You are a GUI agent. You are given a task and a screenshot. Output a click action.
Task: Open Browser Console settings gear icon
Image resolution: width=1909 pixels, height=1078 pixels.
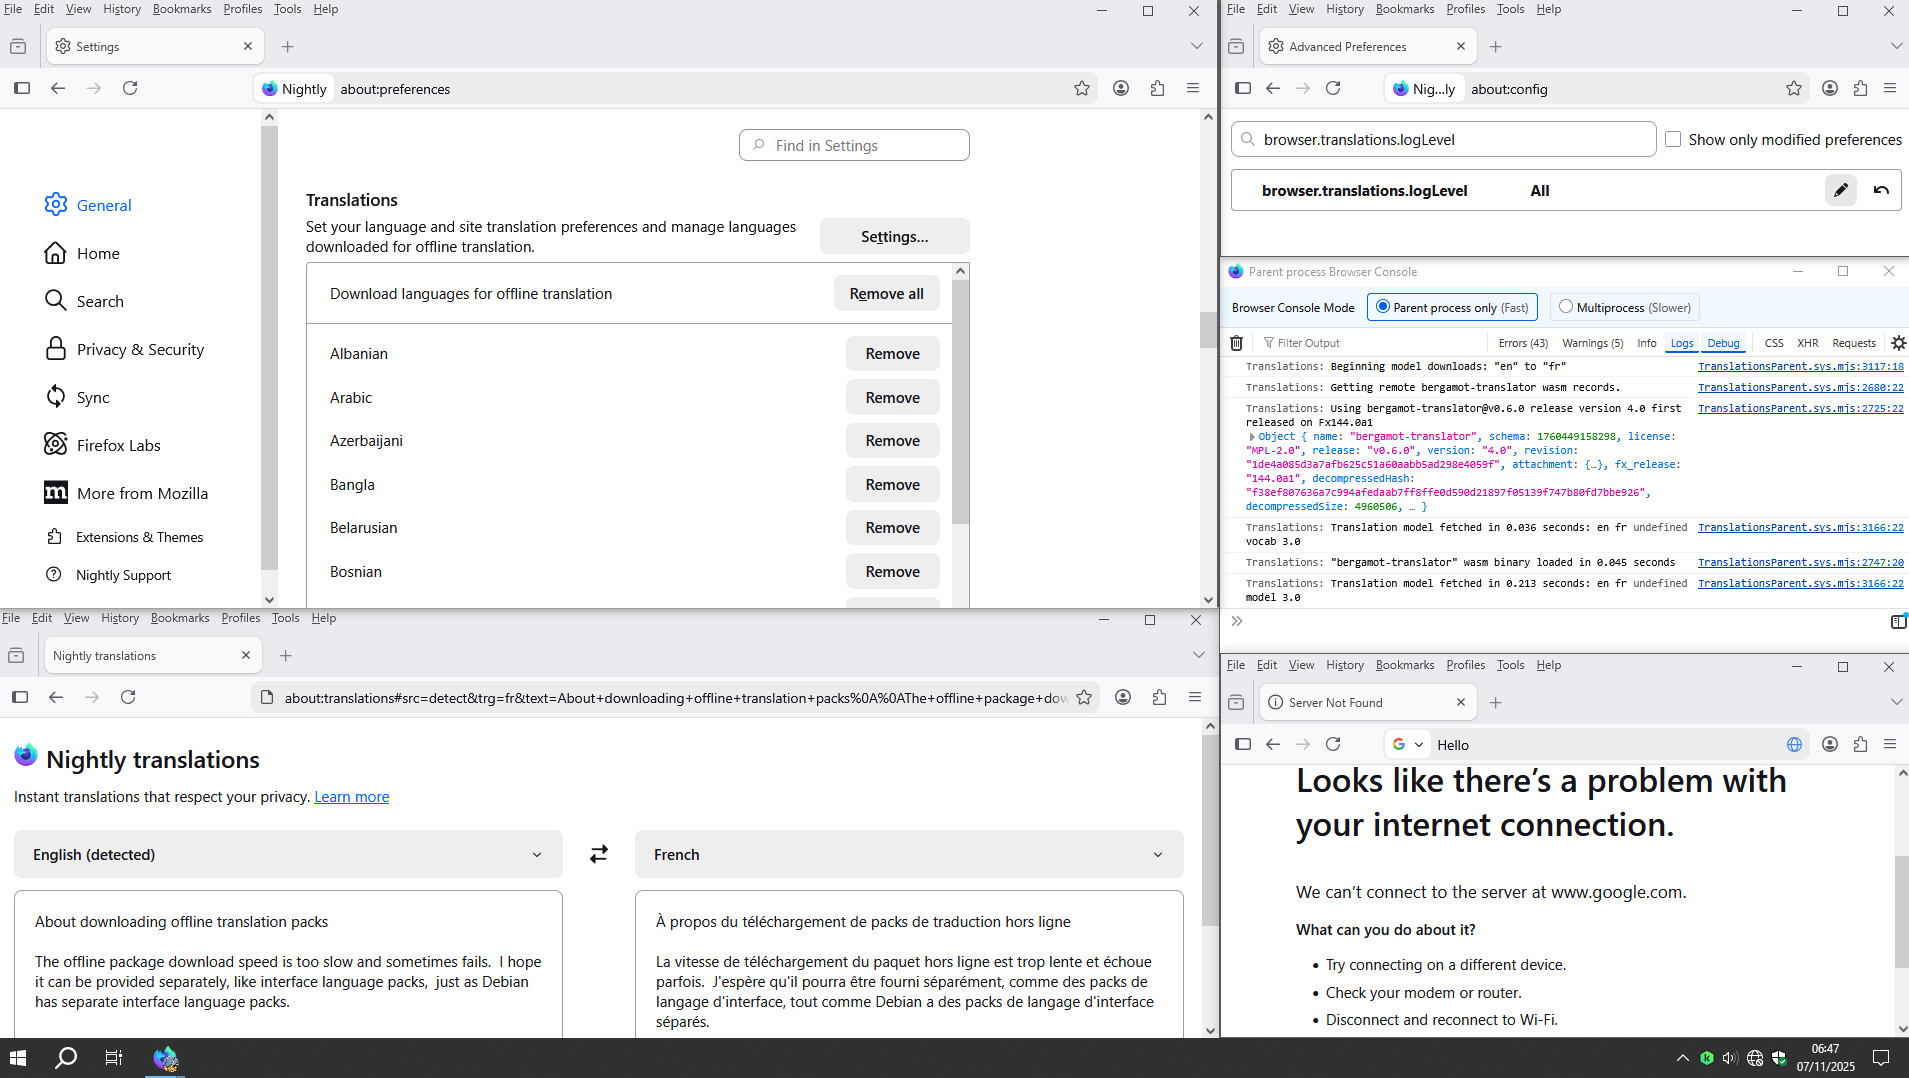tap(1898, 343)
